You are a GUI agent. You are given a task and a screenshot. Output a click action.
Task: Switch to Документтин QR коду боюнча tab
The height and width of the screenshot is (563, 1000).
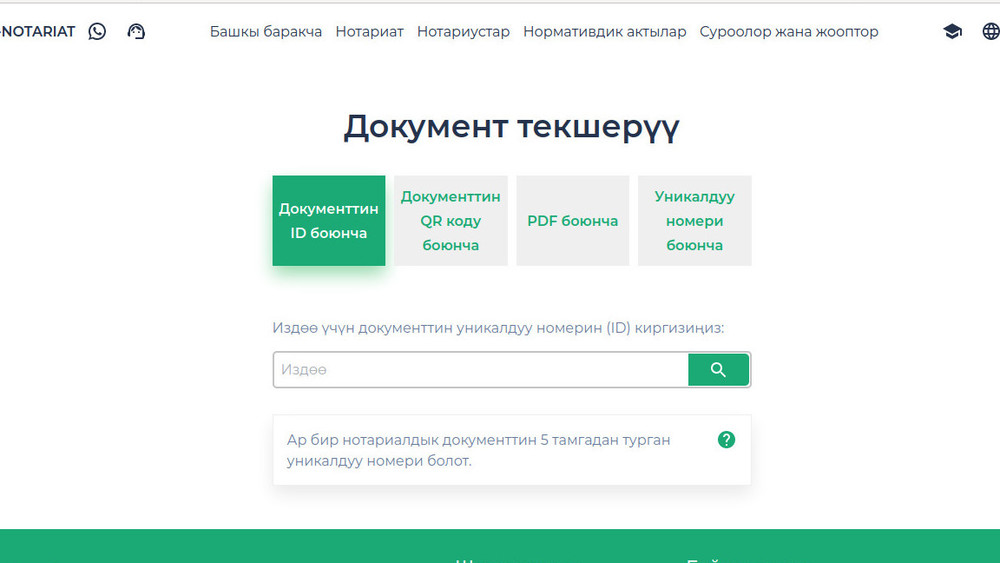pyautogui.click(x=450, y=221)
